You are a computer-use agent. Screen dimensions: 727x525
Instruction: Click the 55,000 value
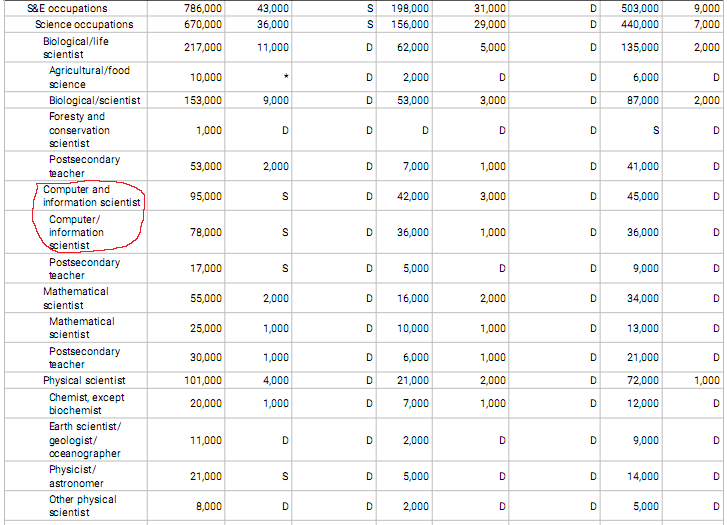206,298
